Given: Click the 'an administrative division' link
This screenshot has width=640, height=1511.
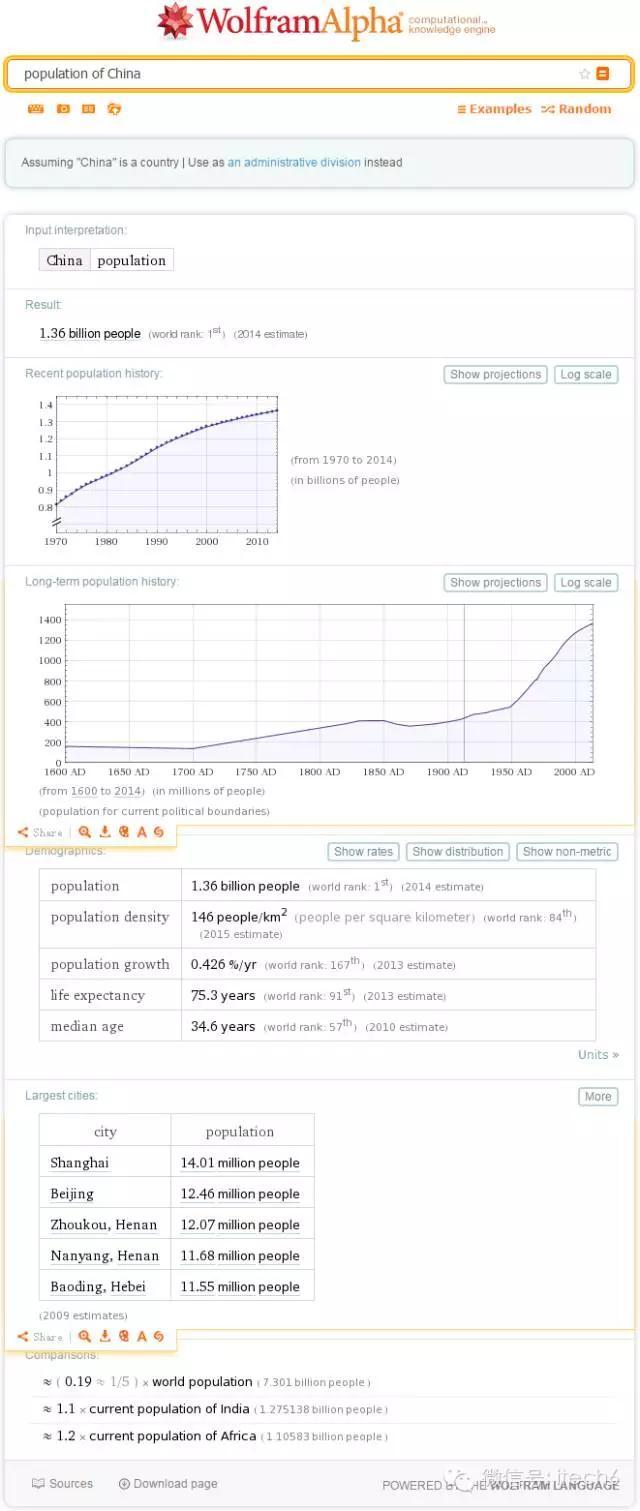Looking at the screenshot, I should tap(294, 162).
